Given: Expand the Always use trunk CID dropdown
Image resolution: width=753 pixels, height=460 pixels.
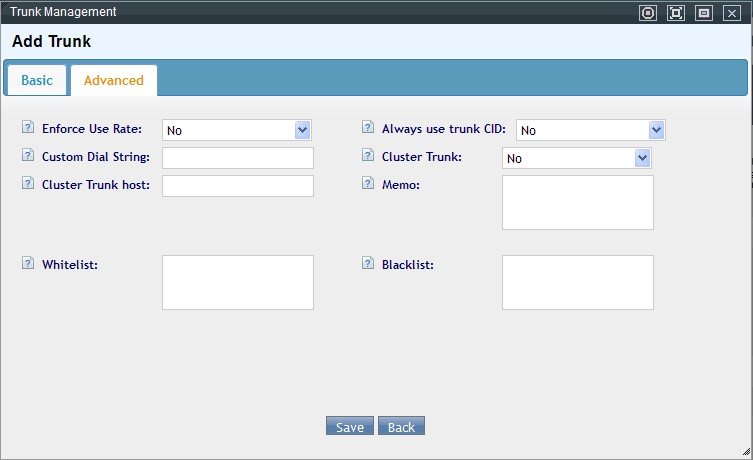Looking at the screenshot, I should [x=591, y=130].
